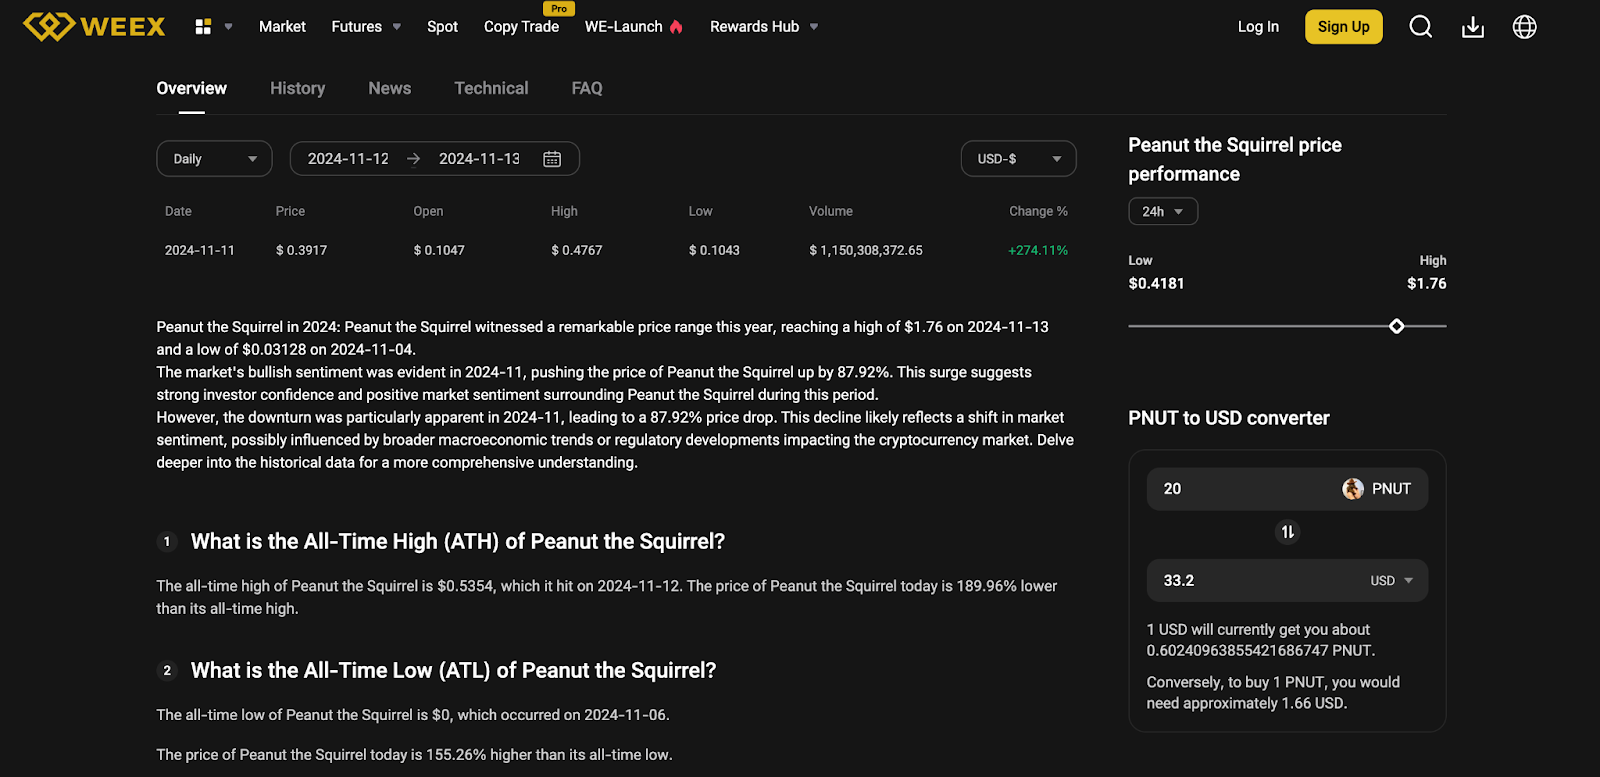This screenshot has height=777, width=1600.
Task: Switch to the News tab
Action: click(389, 88)
